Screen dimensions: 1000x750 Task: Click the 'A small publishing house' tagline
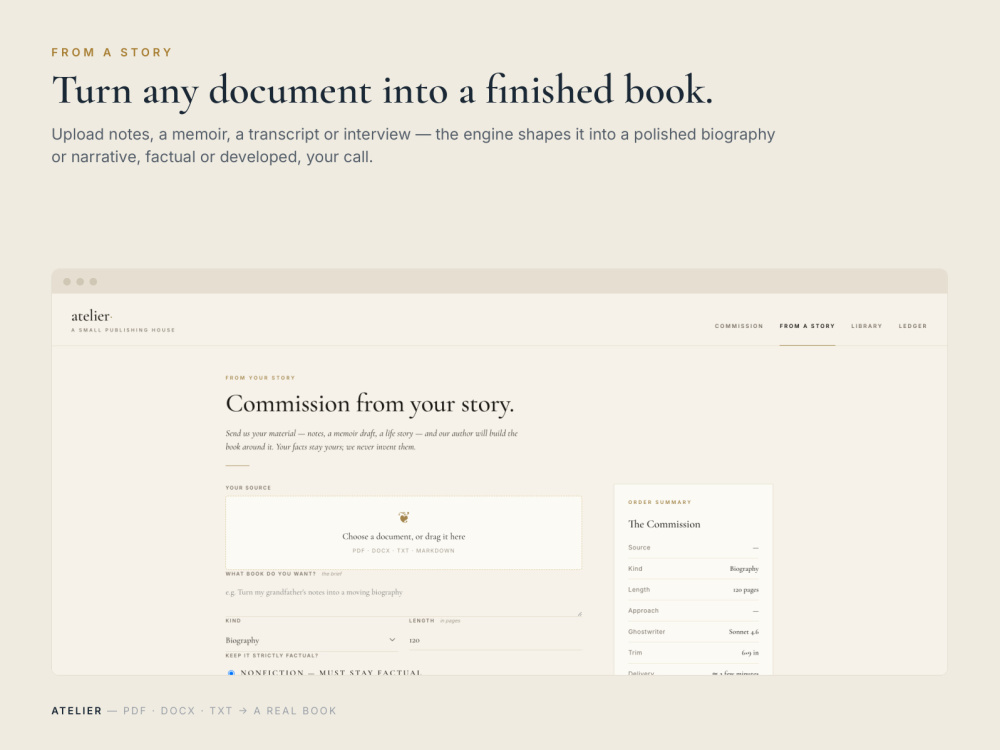tap(123, 330)
